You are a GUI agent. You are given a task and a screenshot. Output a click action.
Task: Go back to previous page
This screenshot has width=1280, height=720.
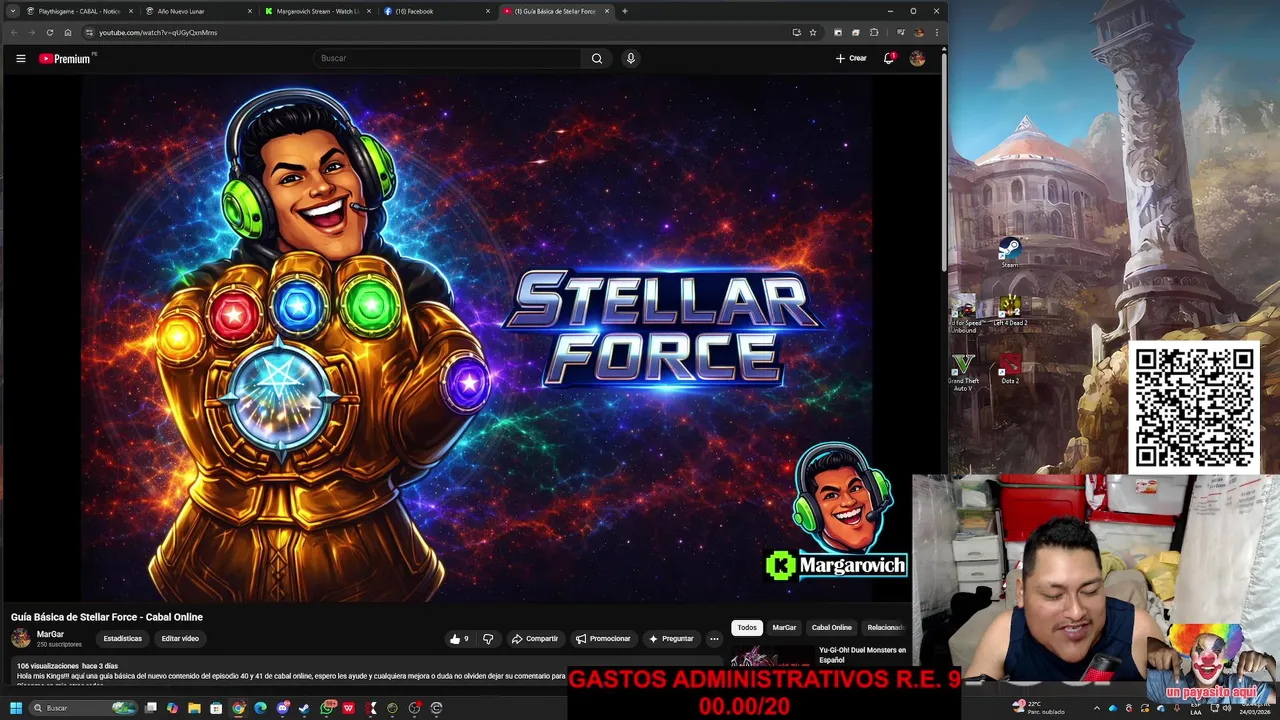pyautogui.click(x=14, y=32)
